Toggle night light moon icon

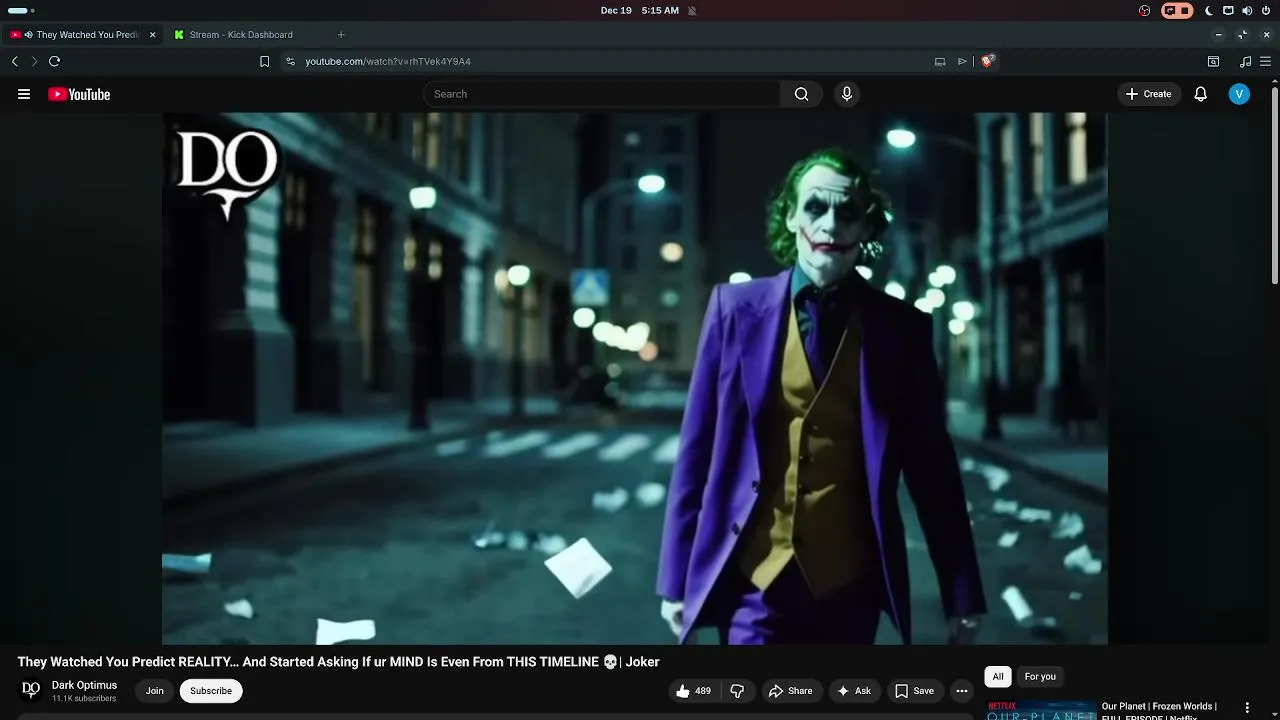coord(1209,10)
